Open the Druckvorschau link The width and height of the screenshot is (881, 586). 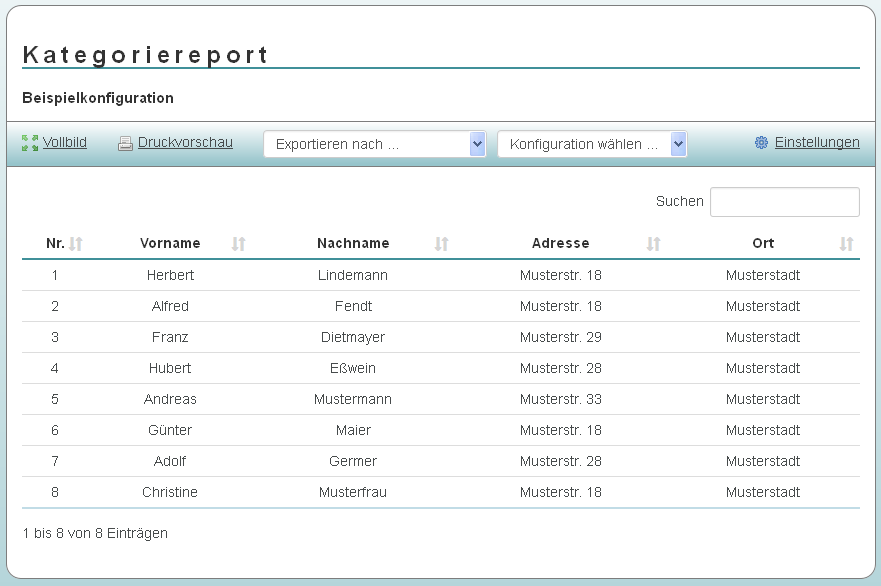185,142
